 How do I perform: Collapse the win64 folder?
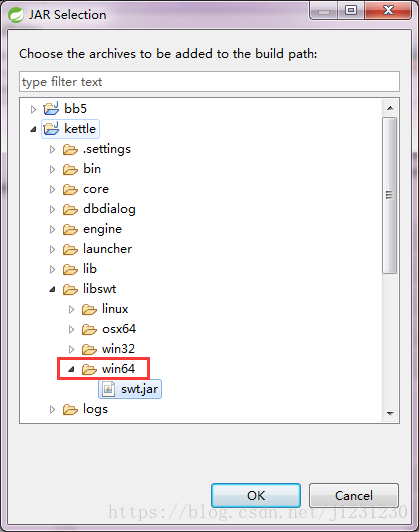pyautogui.click(x=71, y=369)
